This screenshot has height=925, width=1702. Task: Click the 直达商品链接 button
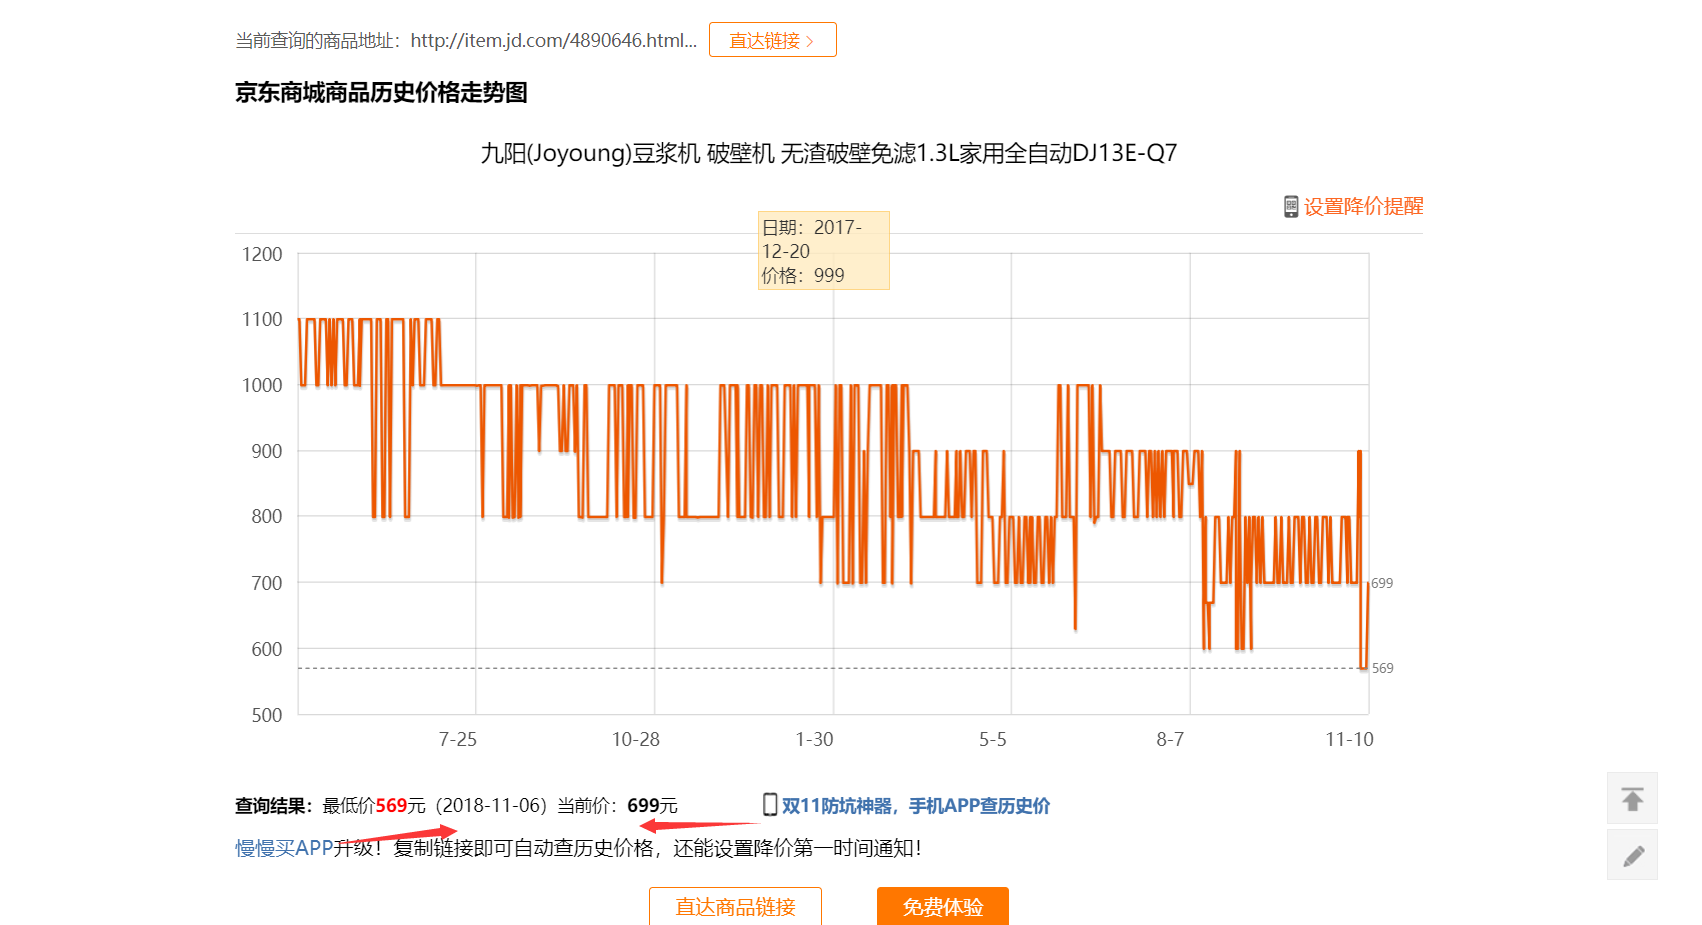point(735,906)
